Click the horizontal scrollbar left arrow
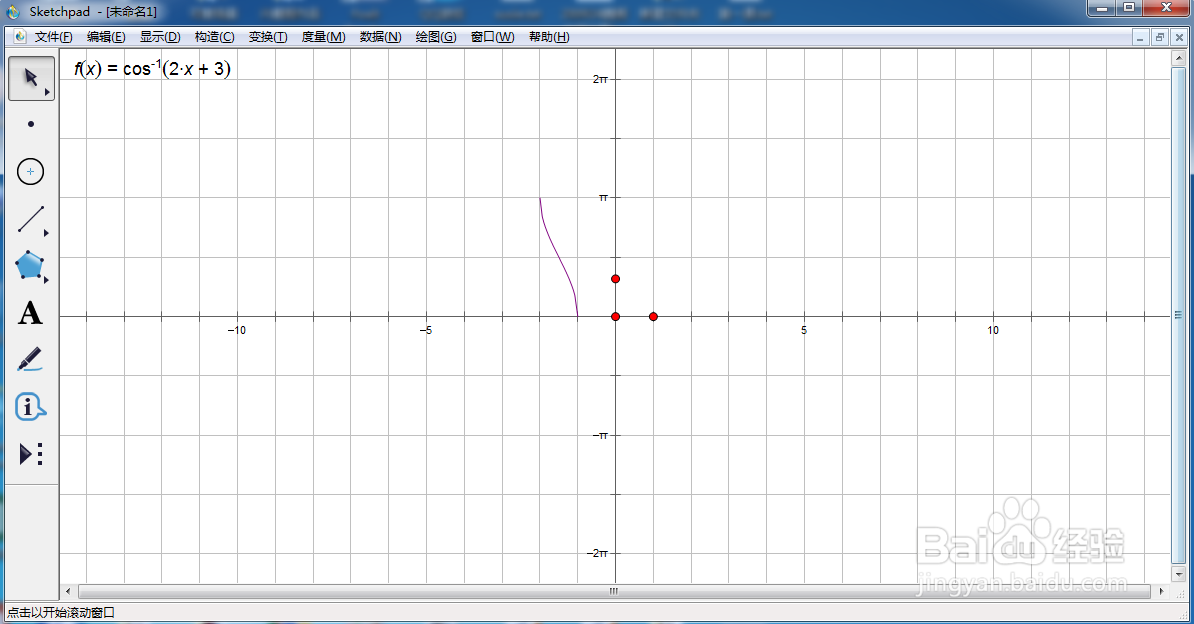The image size is (1194, 624). click(68, 591)
